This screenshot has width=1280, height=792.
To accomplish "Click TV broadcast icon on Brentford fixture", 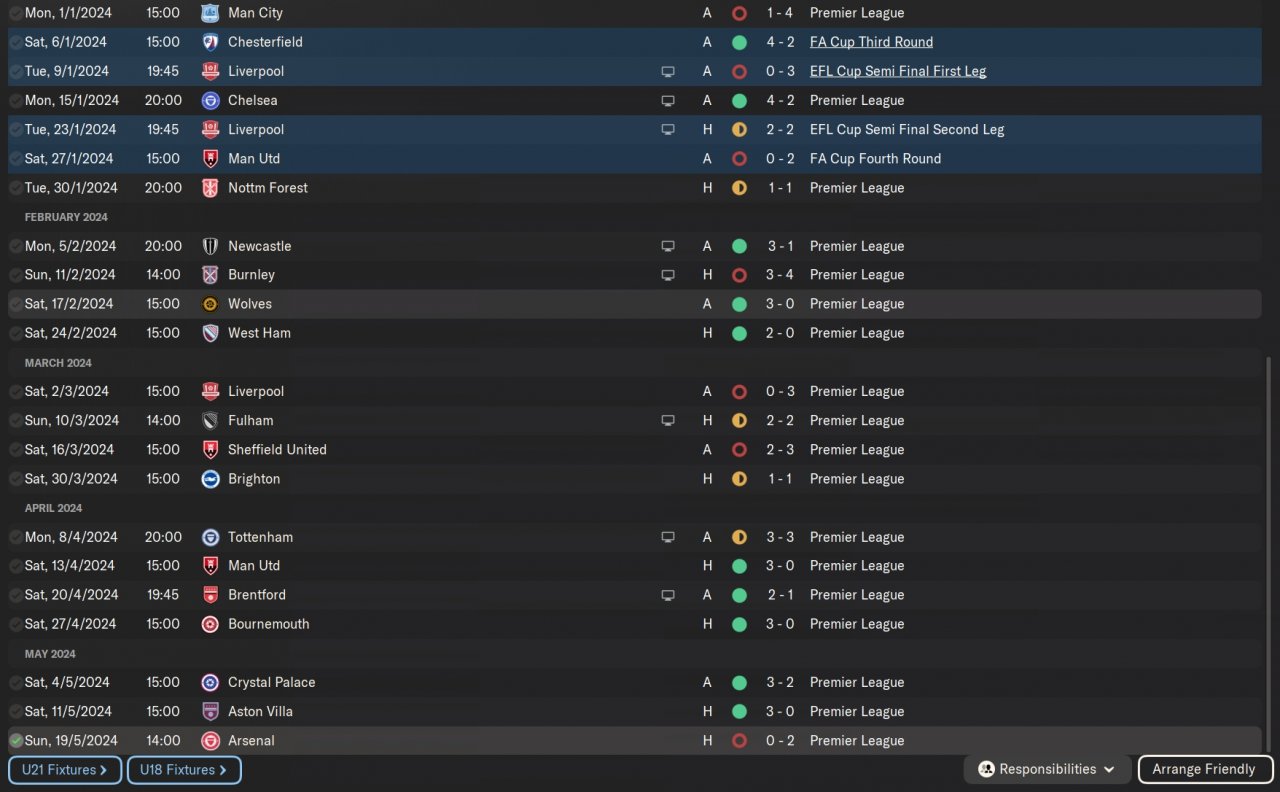I will 668,595.
